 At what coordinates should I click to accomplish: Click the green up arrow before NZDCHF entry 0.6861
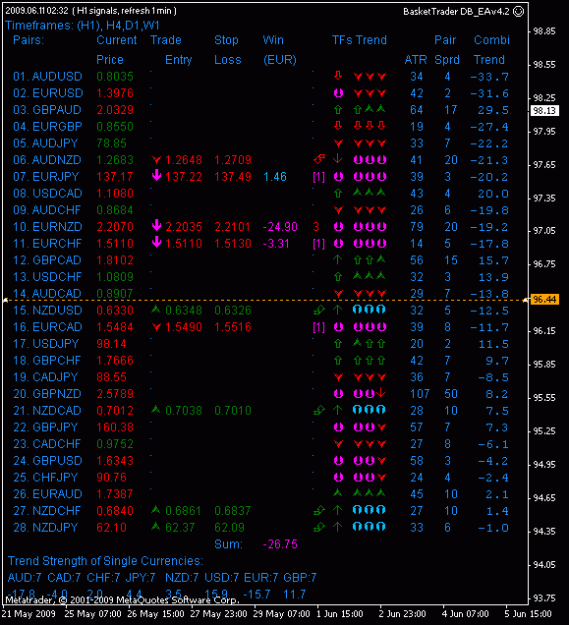156,509
